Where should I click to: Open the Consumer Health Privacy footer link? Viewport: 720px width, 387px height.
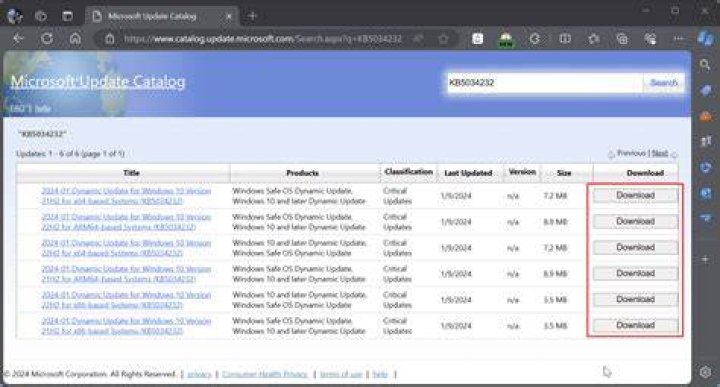[265, 375]
